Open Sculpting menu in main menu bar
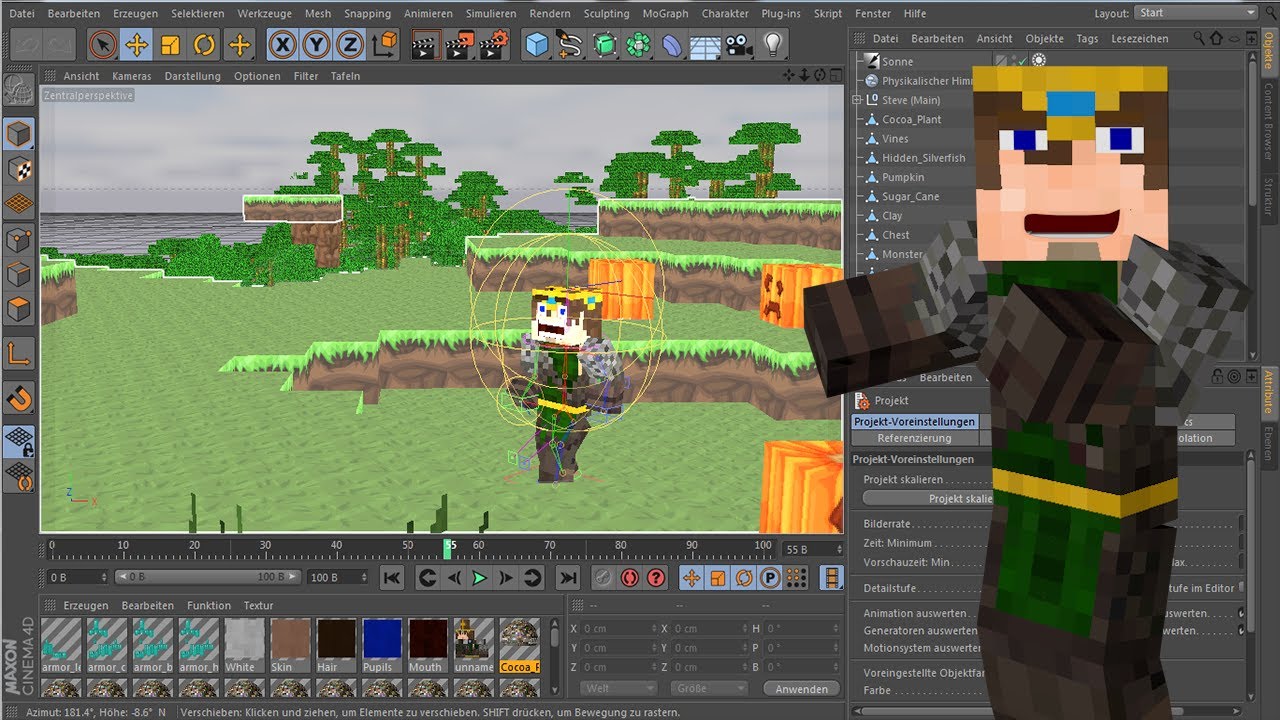 pos(607,13)
